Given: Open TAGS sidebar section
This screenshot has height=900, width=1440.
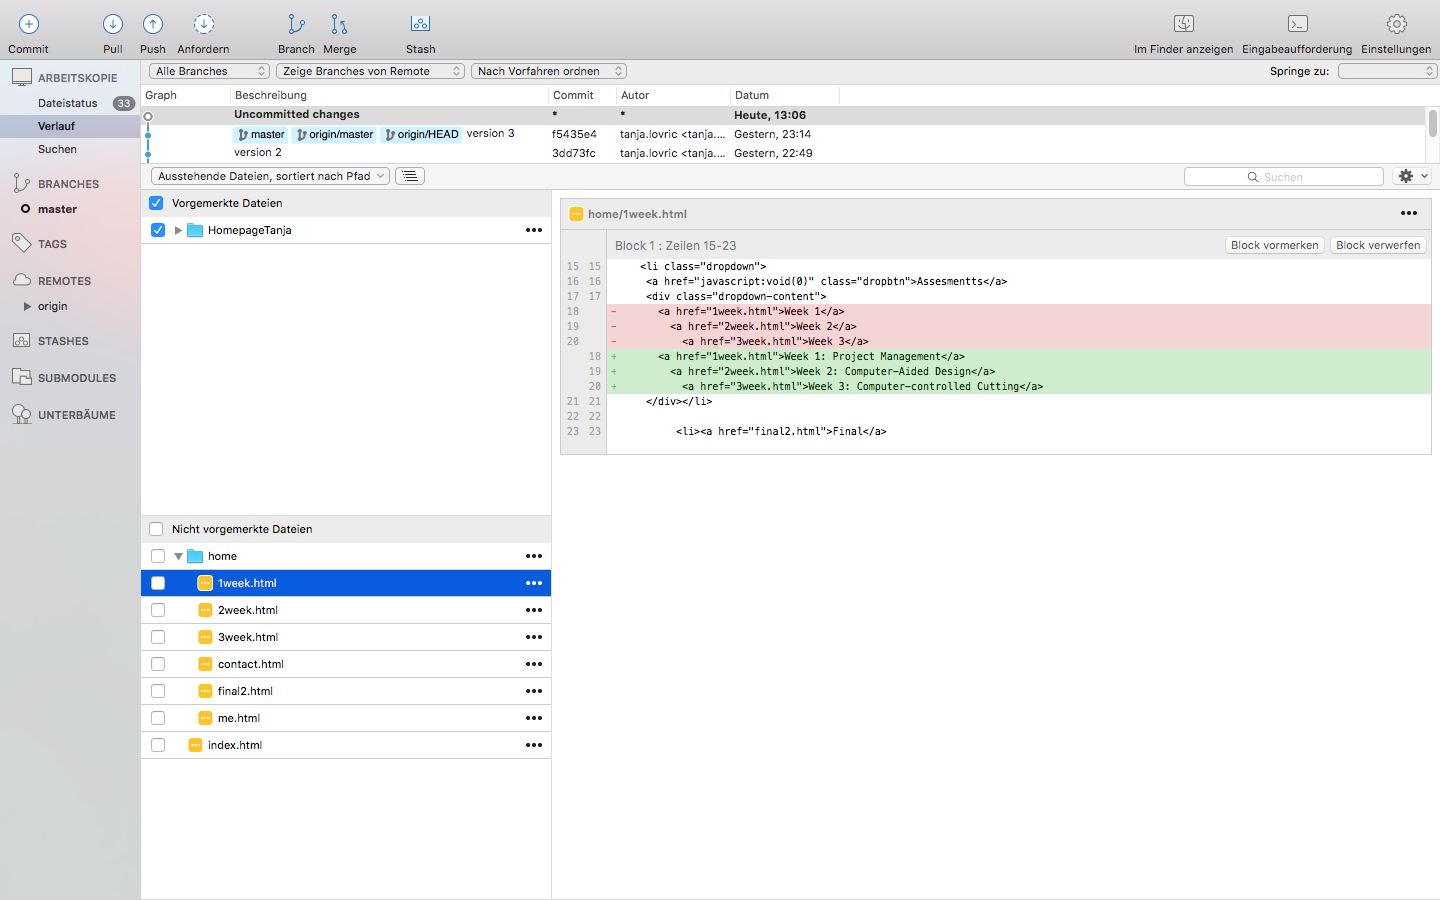Looking at the screenshot, I should tap(52, 244).
